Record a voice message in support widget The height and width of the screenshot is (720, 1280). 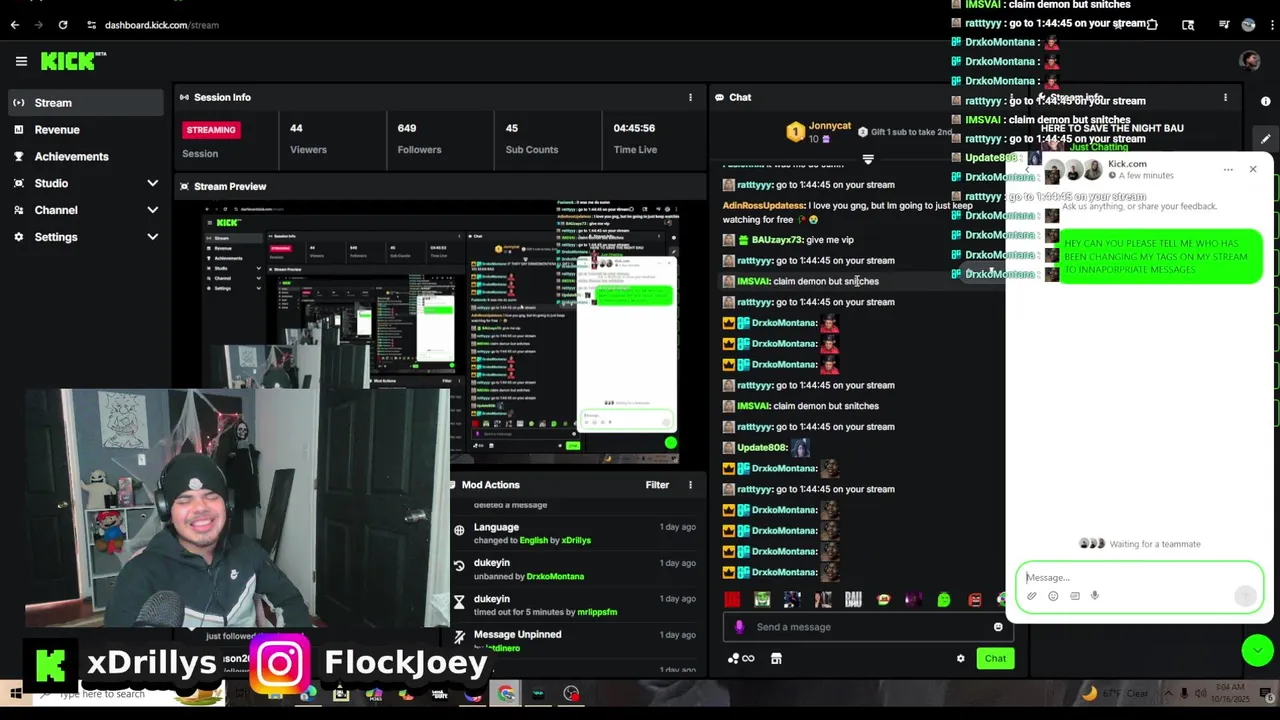pyautogui.click(x=1095, y=596)
